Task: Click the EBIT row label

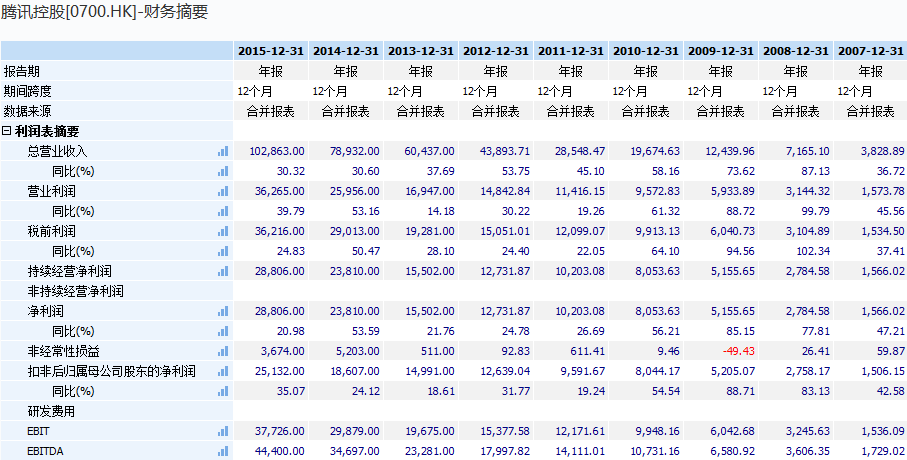Action: tap(36, 432)
